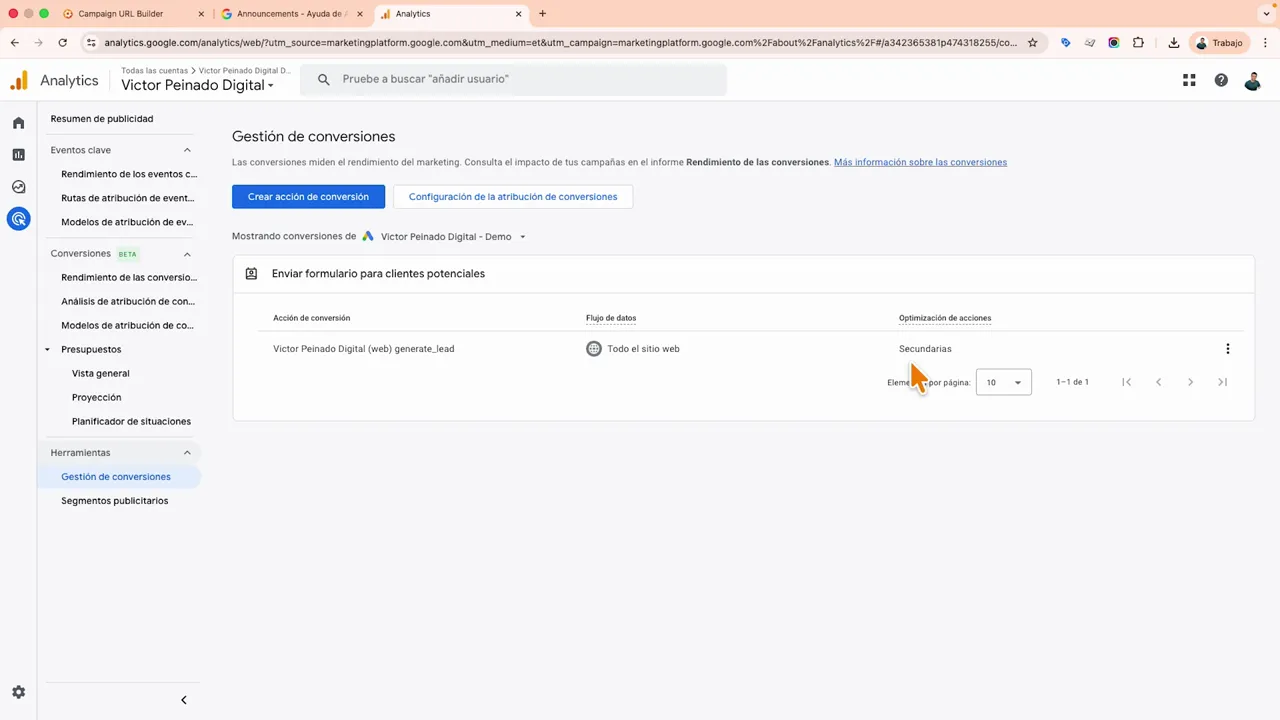Viewport: 1280px width, 720px height.
Task: Open the browser three-dot menu
Action: 1264,43
